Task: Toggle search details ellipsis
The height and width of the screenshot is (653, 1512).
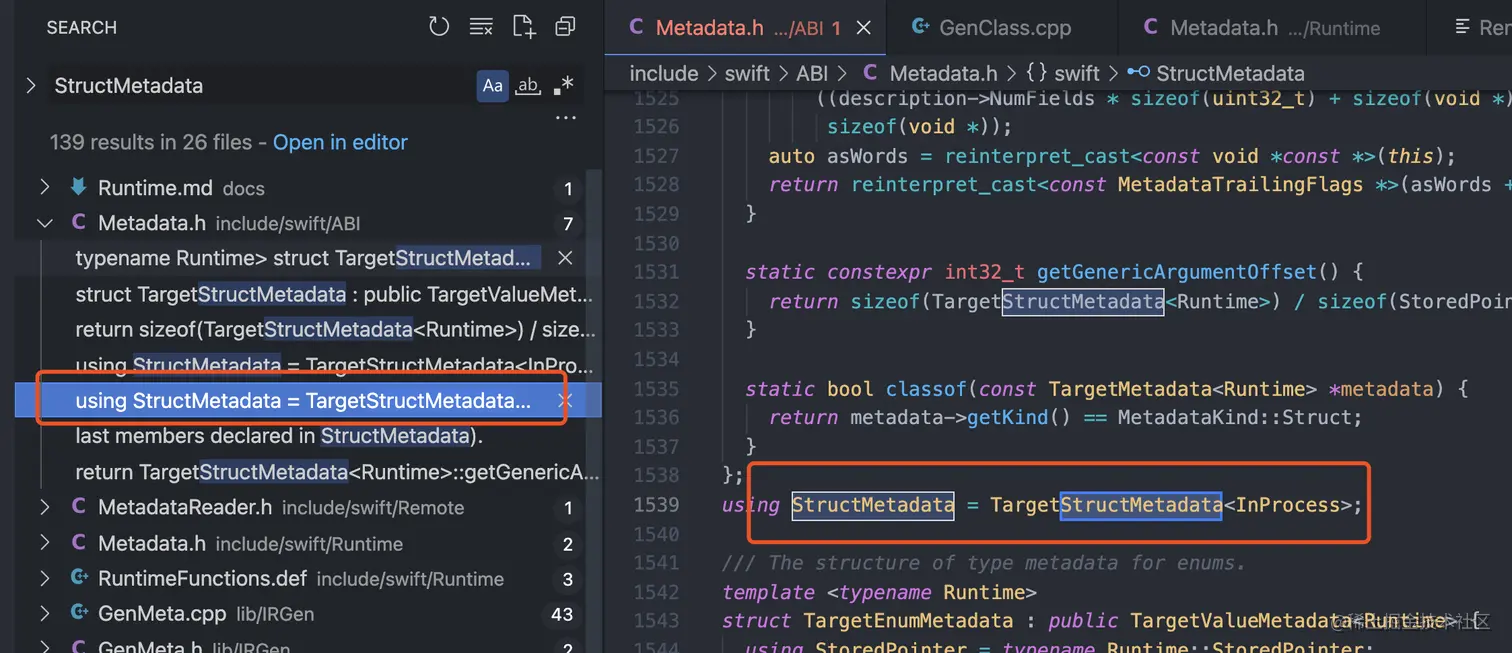Action: (x=566, y=118)
